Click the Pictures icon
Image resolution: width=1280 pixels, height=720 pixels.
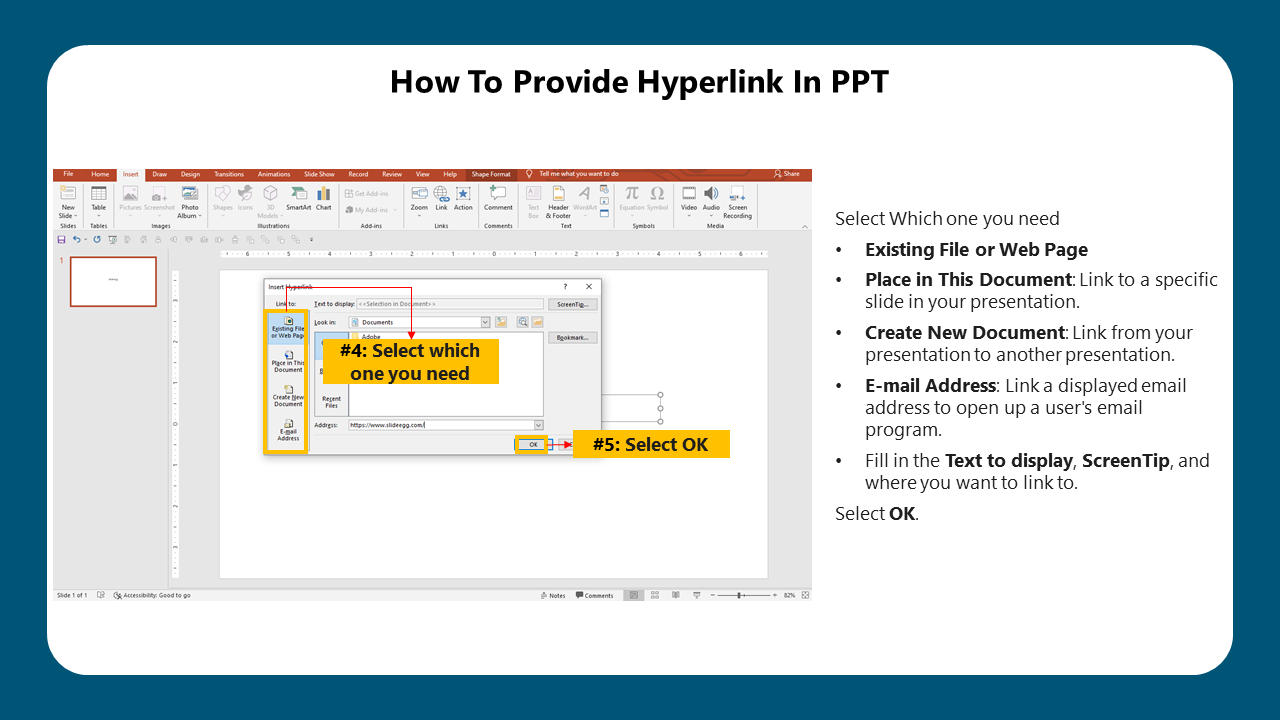click(x=130, y=194)
